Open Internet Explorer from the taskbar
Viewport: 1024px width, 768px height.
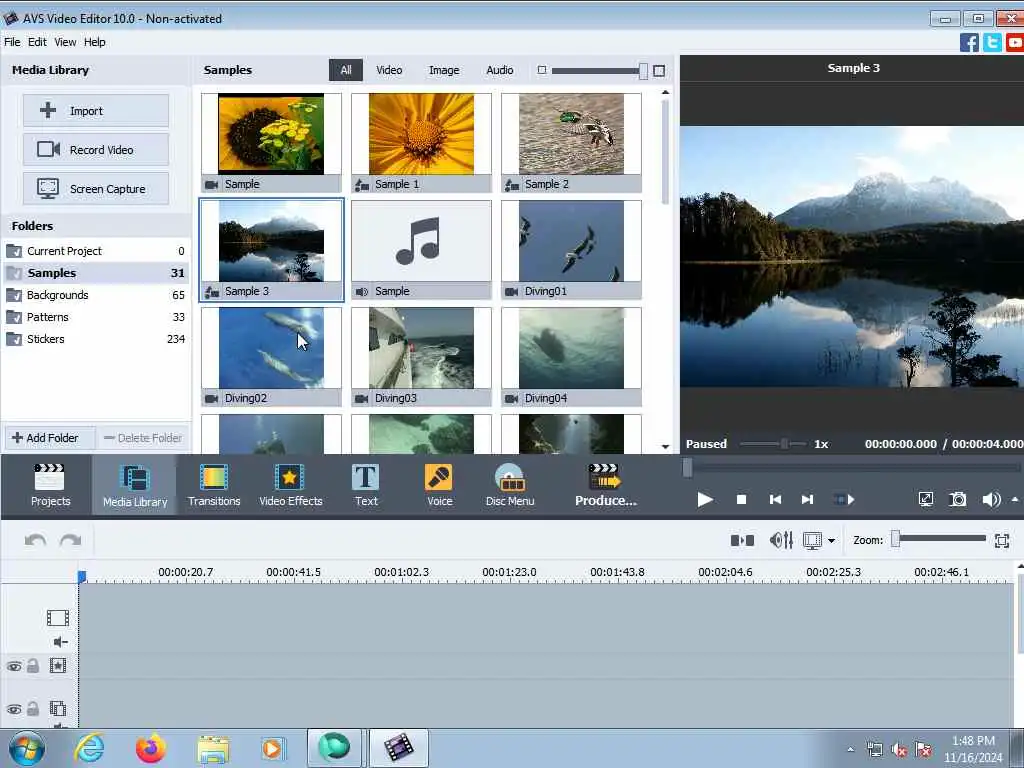[89, 748]
